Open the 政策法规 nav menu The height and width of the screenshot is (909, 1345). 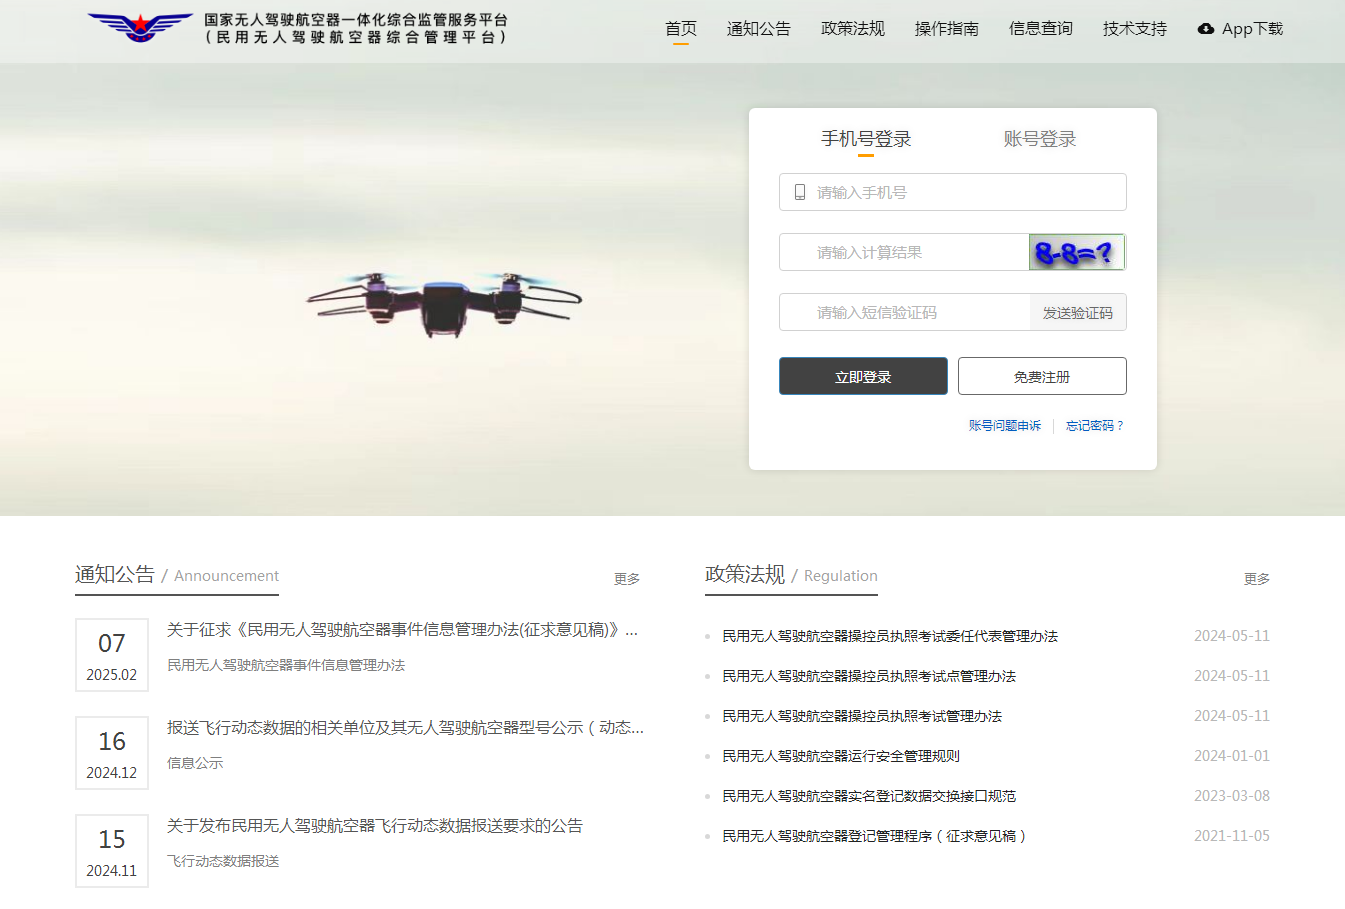tap(853, 29)
